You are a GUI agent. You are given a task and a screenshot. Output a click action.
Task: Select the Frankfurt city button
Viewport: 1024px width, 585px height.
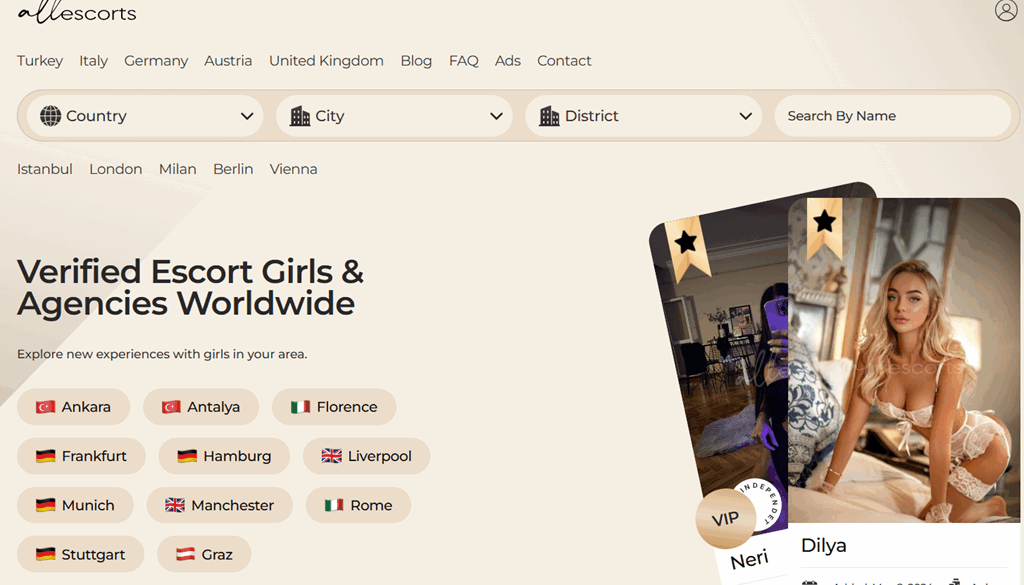pos(81,456)
